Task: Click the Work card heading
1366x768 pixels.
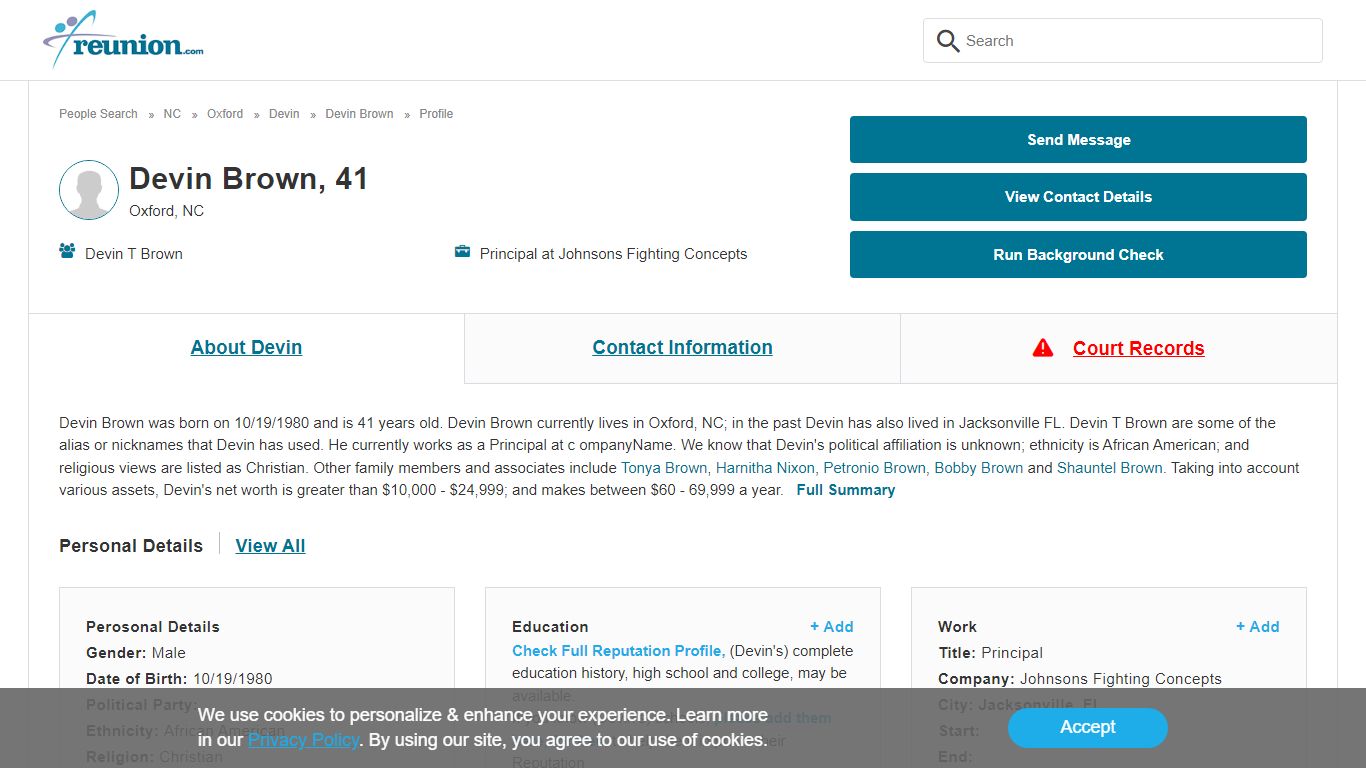Action: tap(957, 627)
